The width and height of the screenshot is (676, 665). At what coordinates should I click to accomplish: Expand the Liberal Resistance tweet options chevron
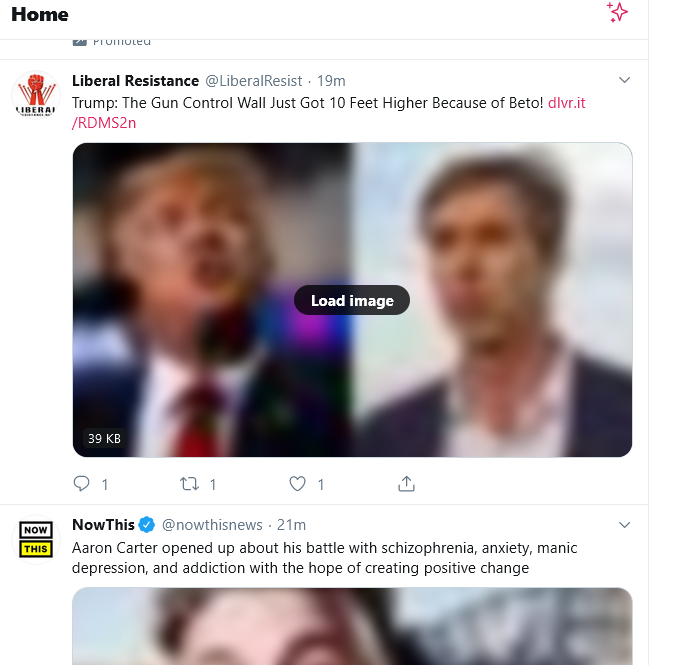624,80
